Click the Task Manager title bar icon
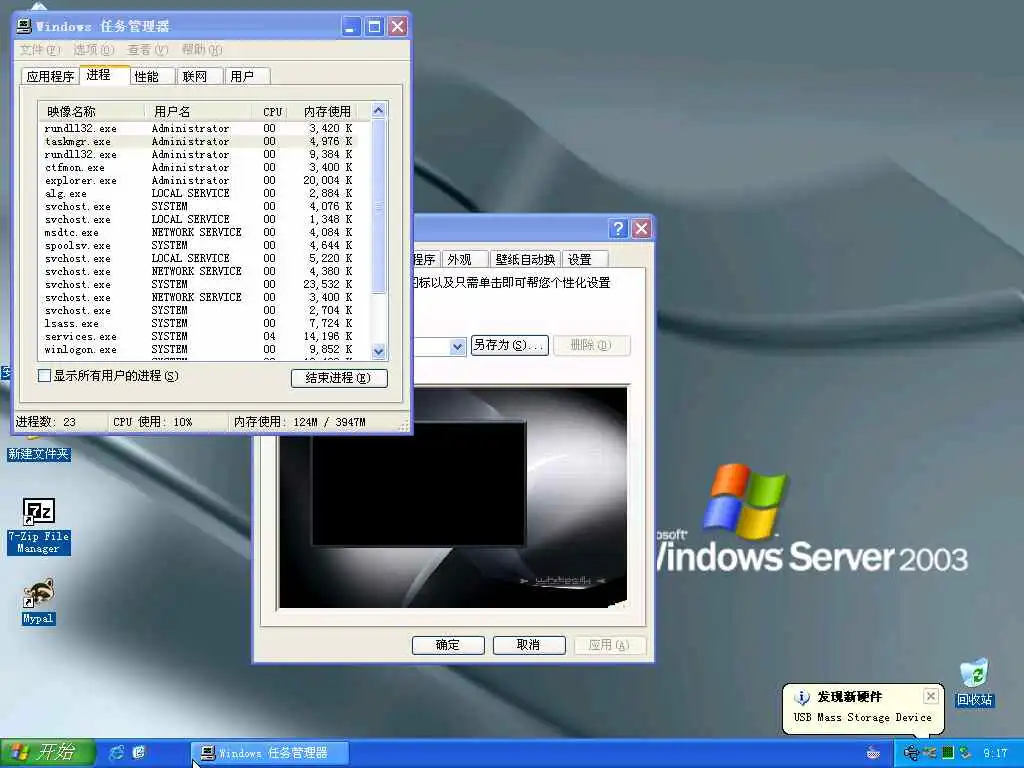1024x768 pixels. (24, 26)
